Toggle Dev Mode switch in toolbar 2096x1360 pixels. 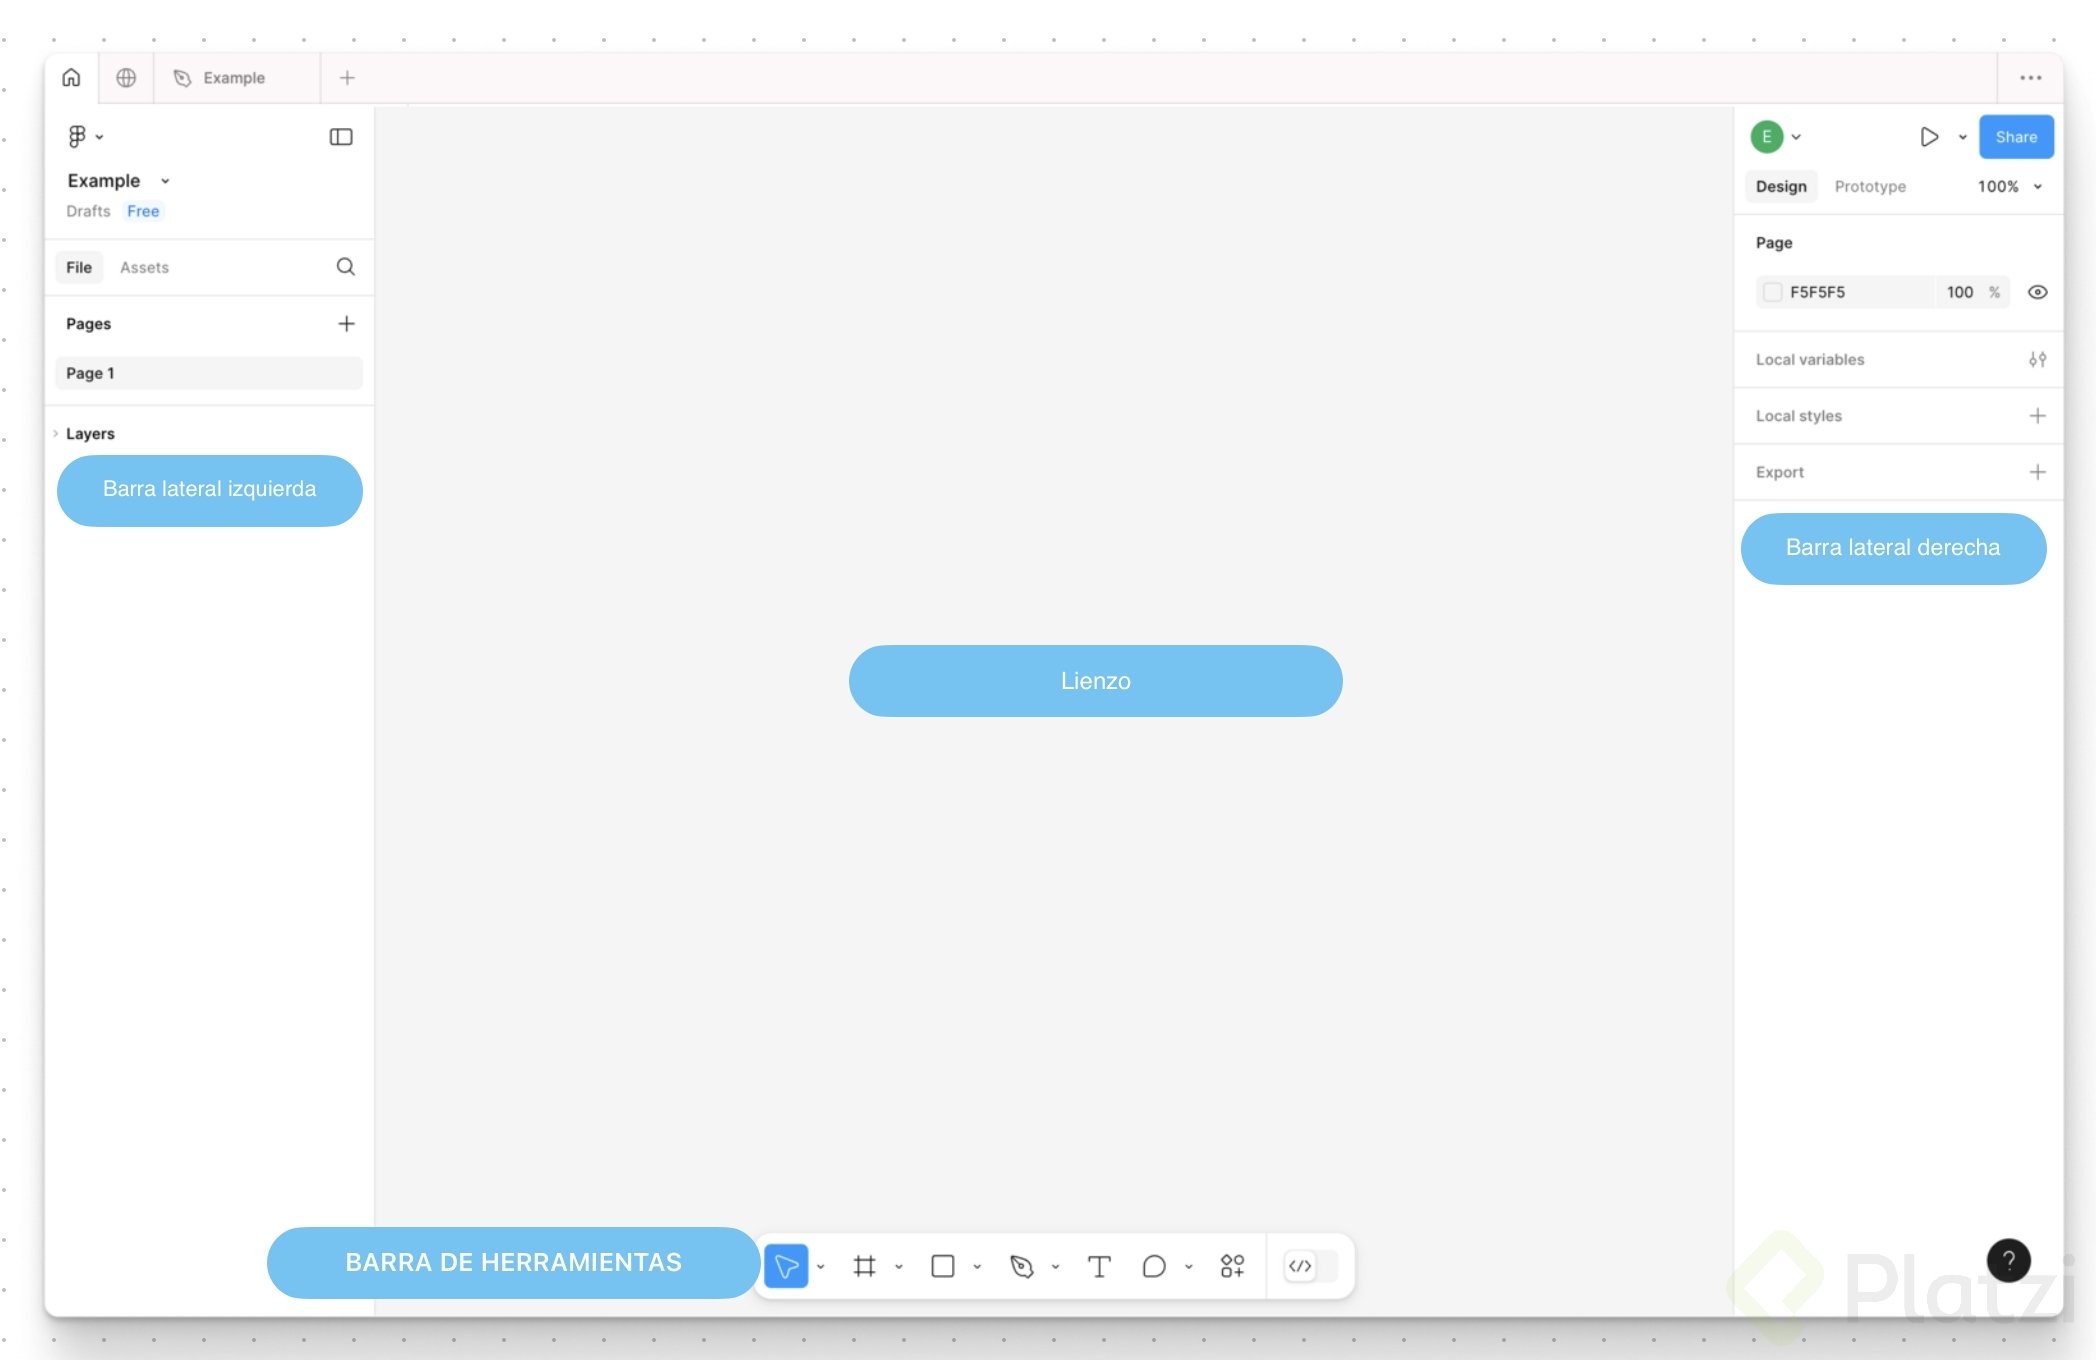[x=1310, y=1266]
